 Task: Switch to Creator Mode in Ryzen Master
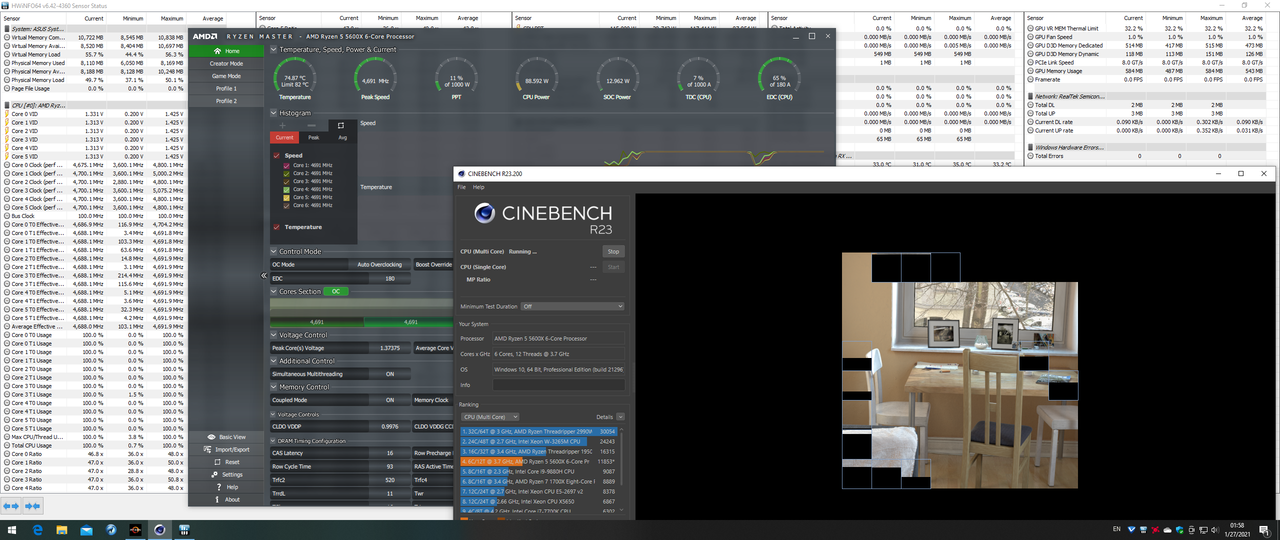click(x=226, y=63)
